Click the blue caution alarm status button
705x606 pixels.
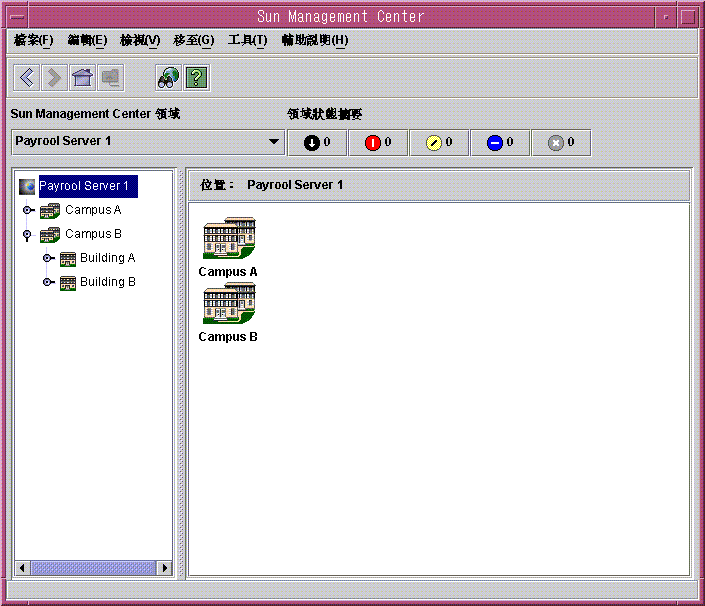click(x=500, y=143)
